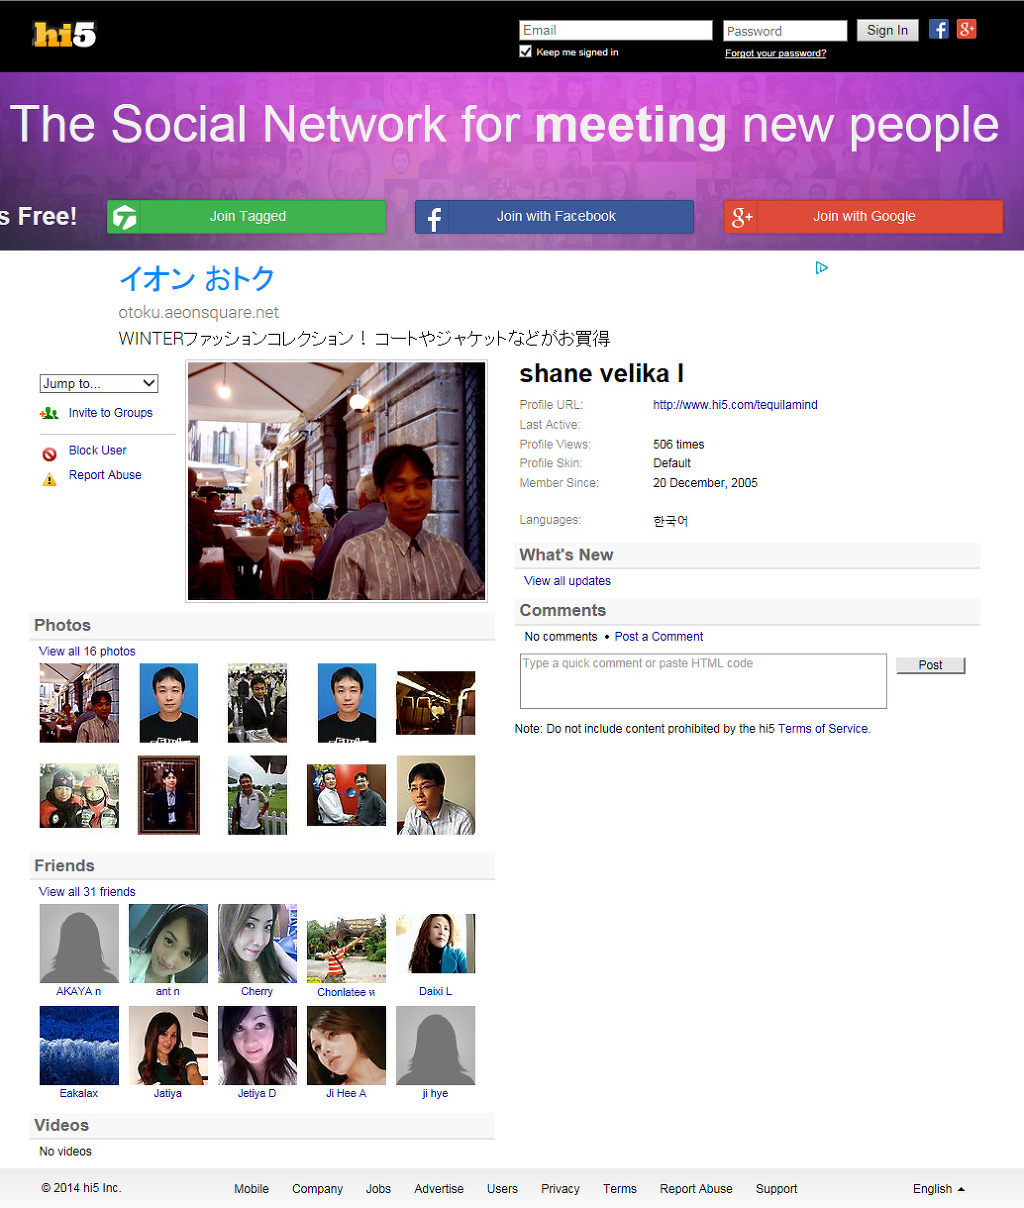
Task: Open friend Cherry's profile thumbnail
Action: 257,944
